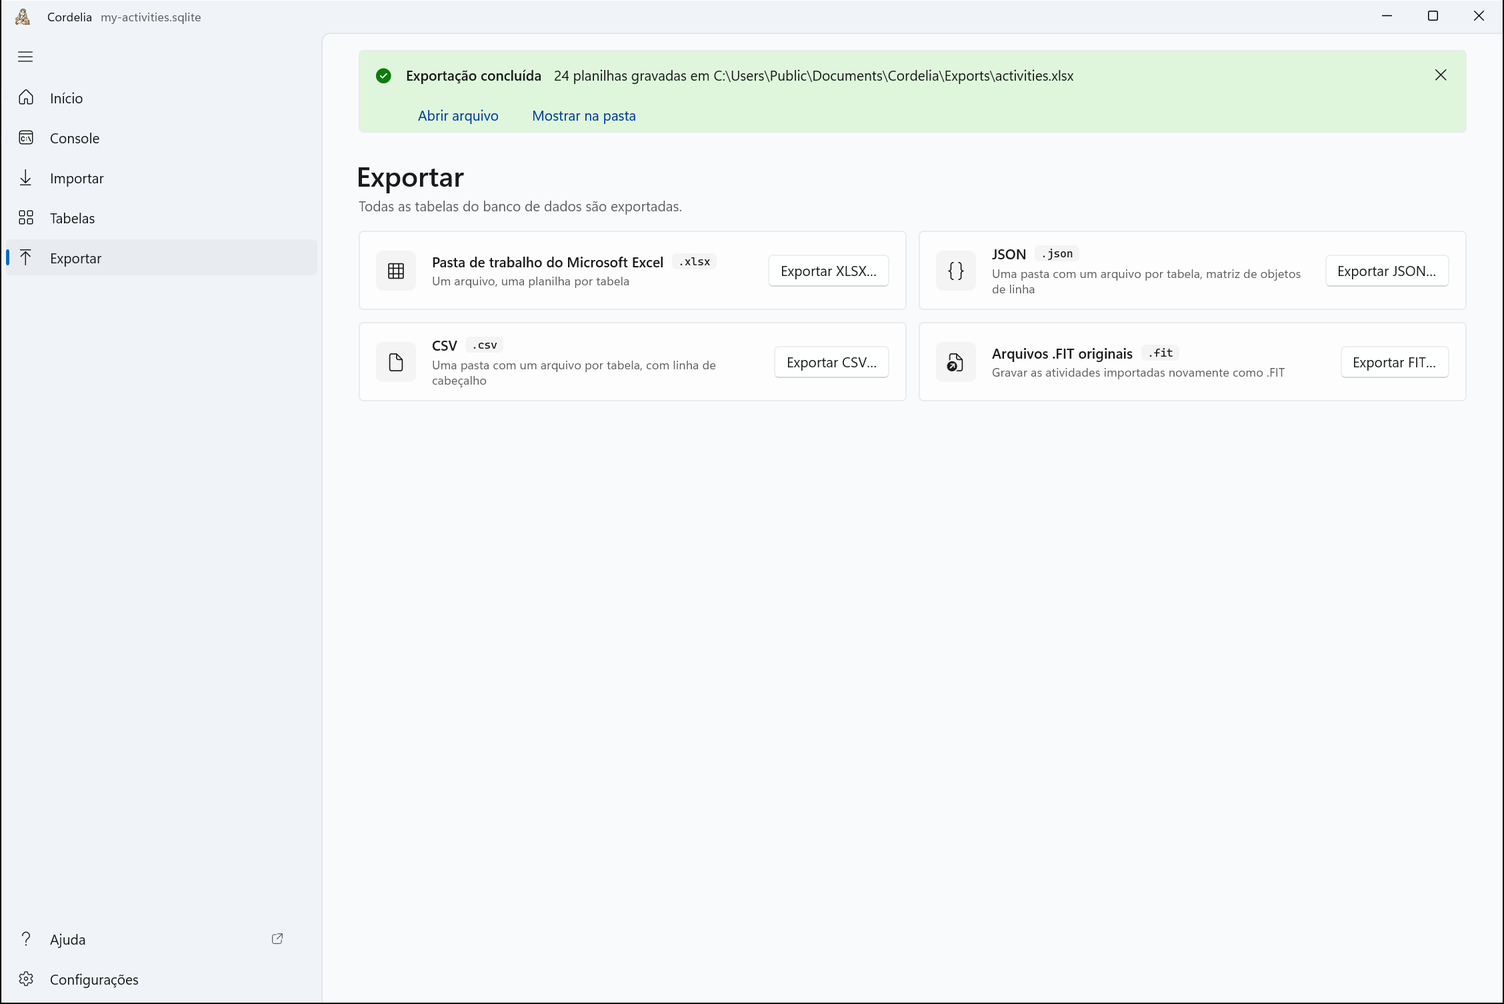Screen dimensions: 1504x1004
Task: Select the Exportar navigation item
Action: click(161, 258)
